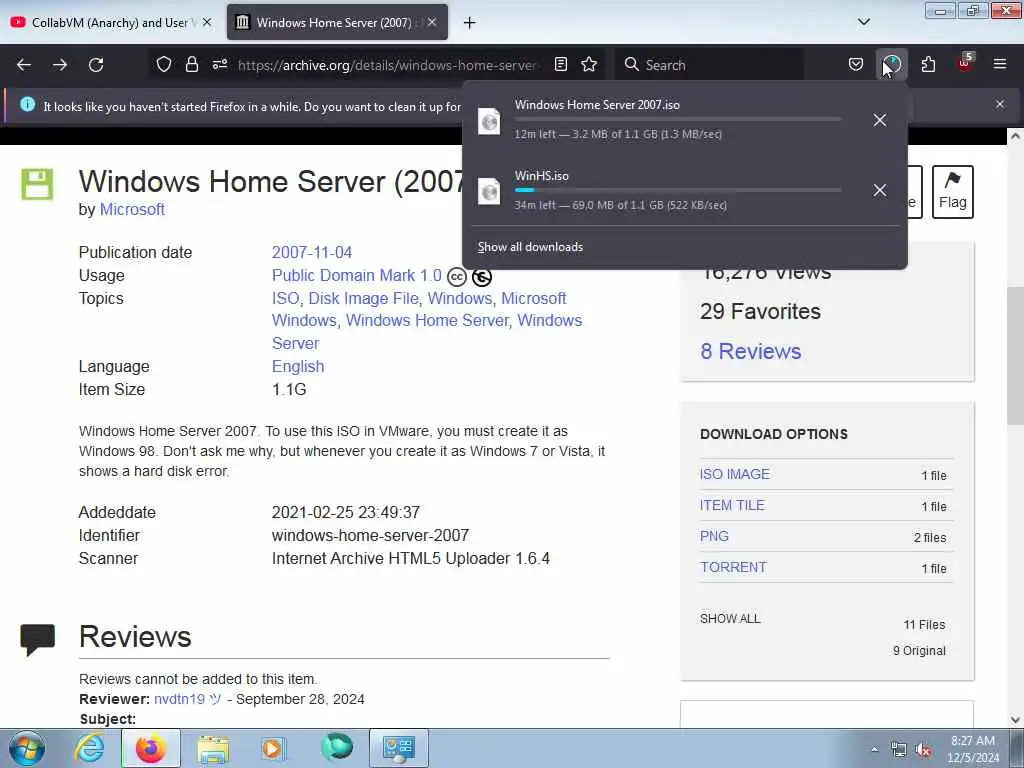Bookmark this page with the star
Viewport: 1024px width, 768px height.
[x=589, y=64]
